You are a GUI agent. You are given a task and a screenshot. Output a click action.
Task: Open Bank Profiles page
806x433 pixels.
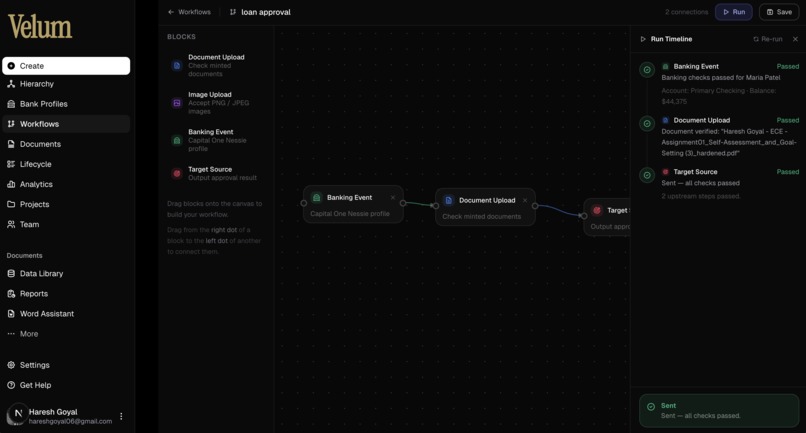coord(66,104)
